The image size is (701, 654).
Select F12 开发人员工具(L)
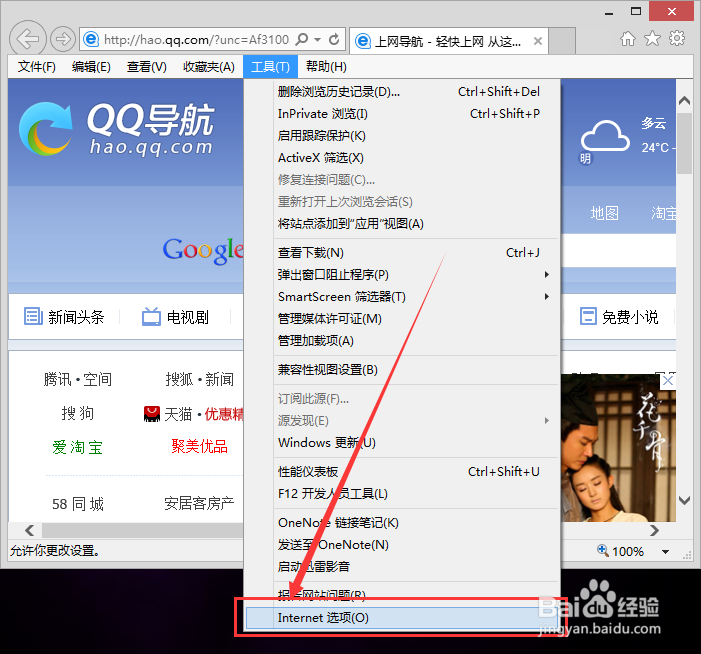pos(402,494)
